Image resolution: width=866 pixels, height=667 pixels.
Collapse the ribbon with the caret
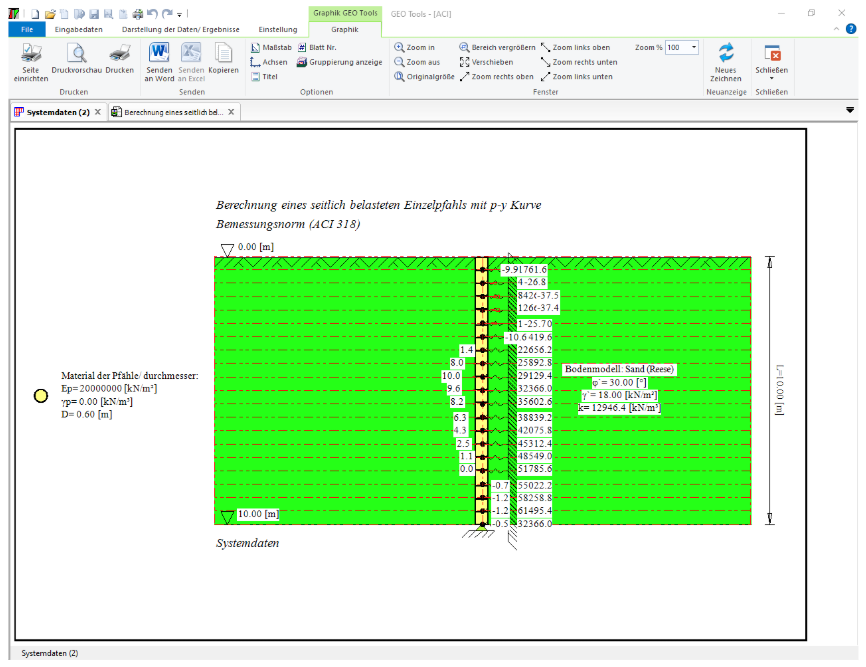[x=836, y=29]
